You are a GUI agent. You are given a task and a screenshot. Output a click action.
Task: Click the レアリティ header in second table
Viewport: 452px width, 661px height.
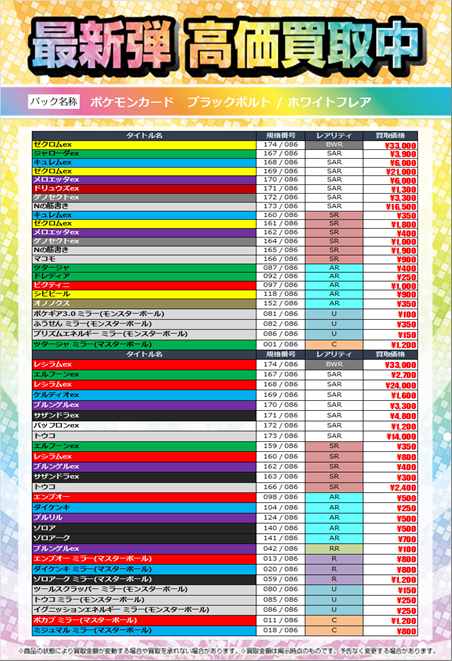pyautogui.click(x=334, y=354)
